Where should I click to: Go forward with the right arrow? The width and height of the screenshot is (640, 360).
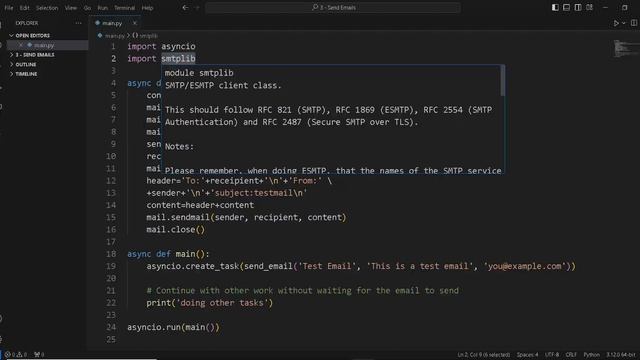coord(197,7)
